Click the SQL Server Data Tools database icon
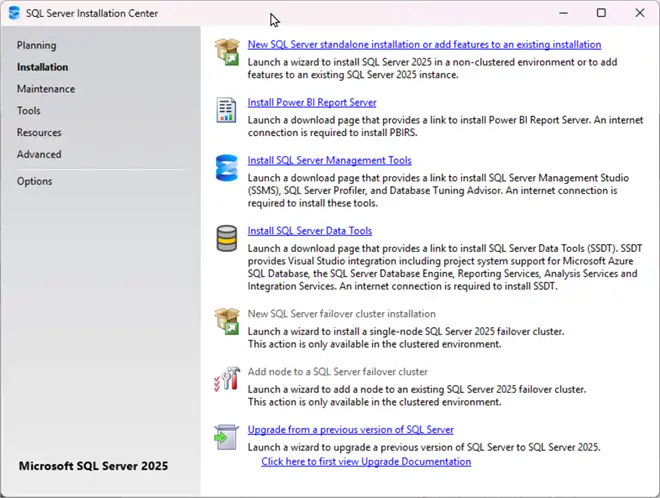The image size is (660, 498). click(x=226, y=238)
